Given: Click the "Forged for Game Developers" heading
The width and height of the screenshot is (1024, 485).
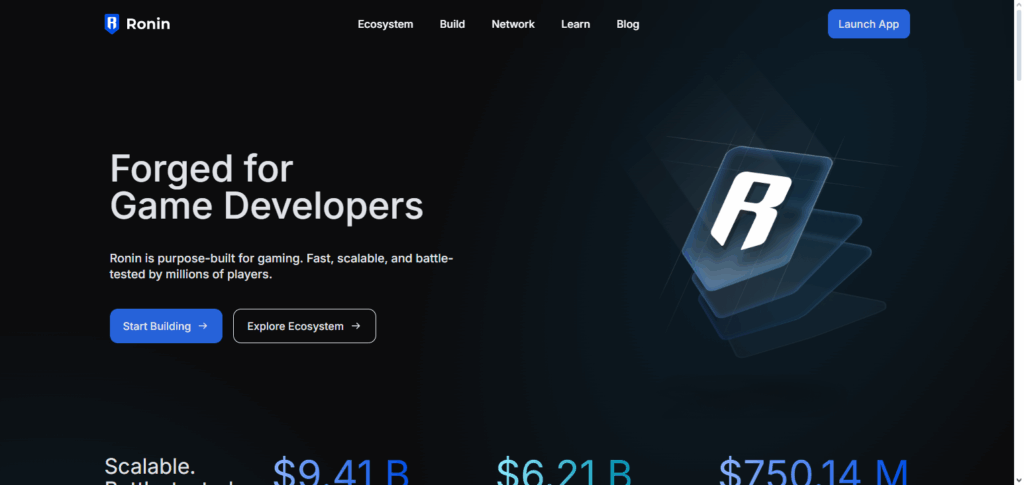Looking at the screenshot, I should point(266,187).
